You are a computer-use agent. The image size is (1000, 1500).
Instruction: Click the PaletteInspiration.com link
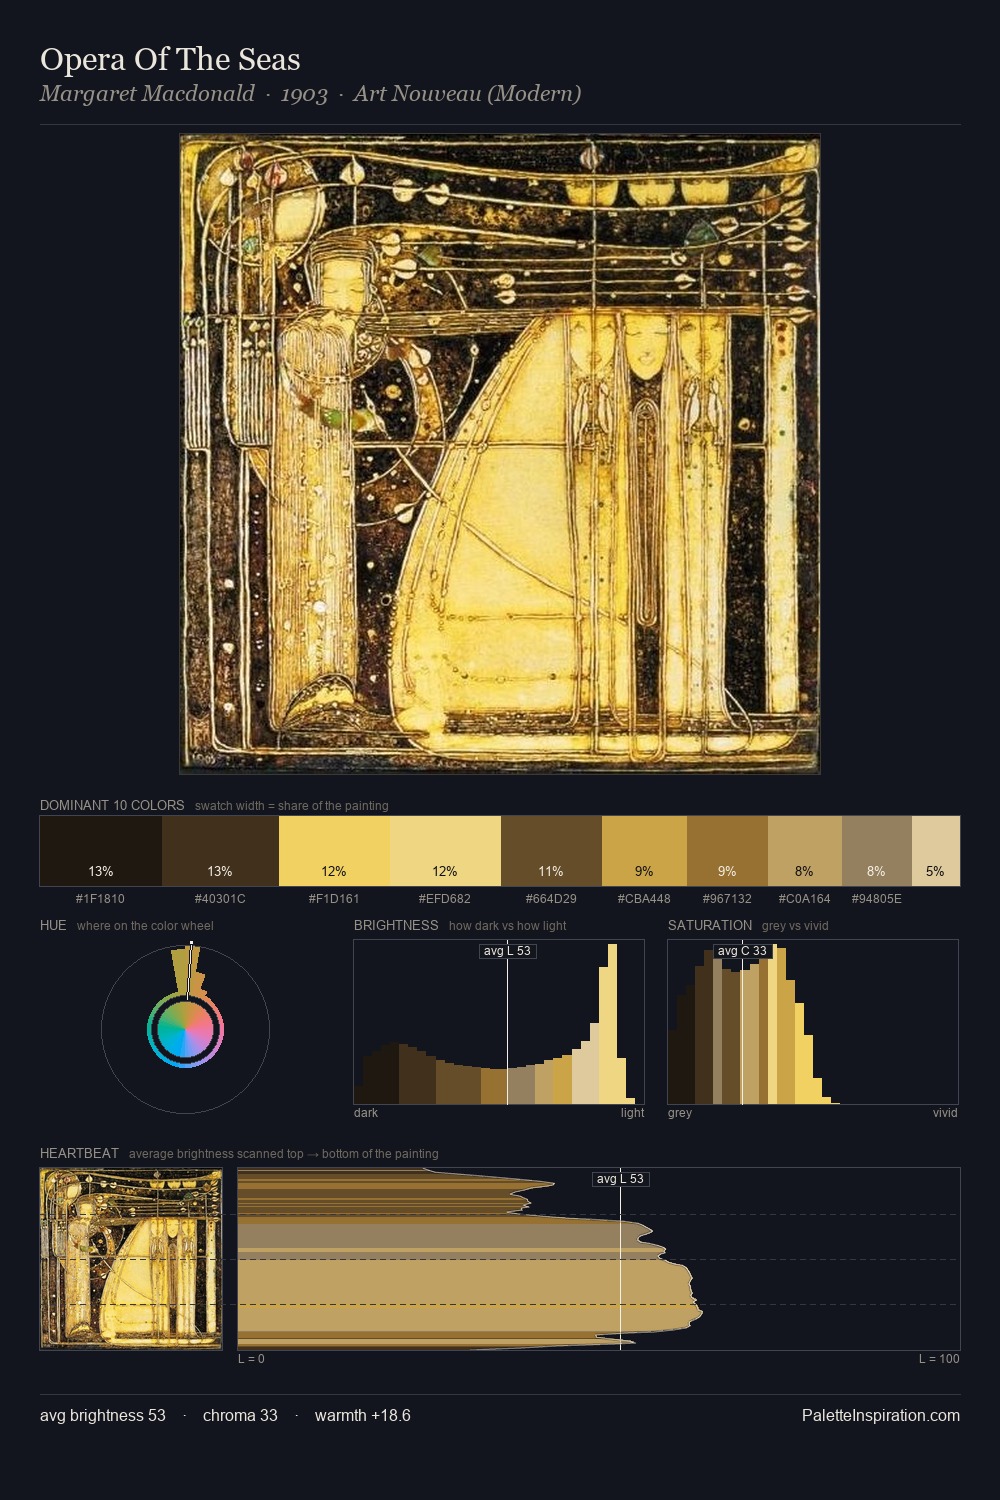tap(881, 1415)
